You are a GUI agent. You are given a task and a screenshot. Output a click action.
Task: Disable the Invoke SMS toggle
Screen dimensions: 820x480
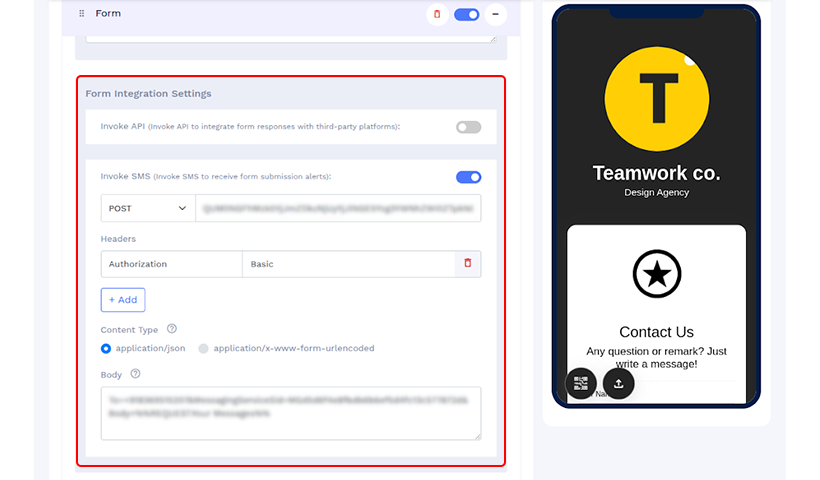[x=468, y=177]
